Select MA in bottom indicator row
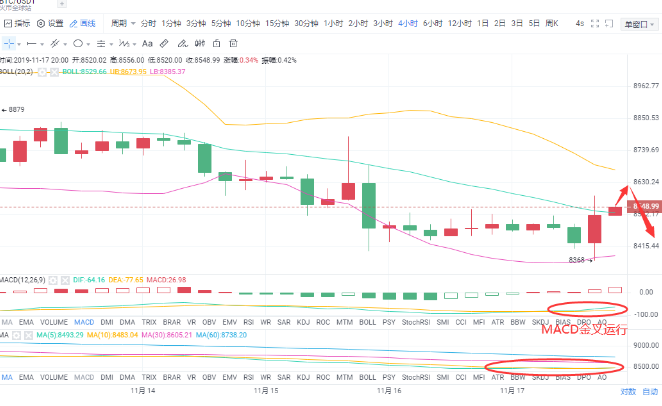Screen dimensions: 662x406 [7, 378]
